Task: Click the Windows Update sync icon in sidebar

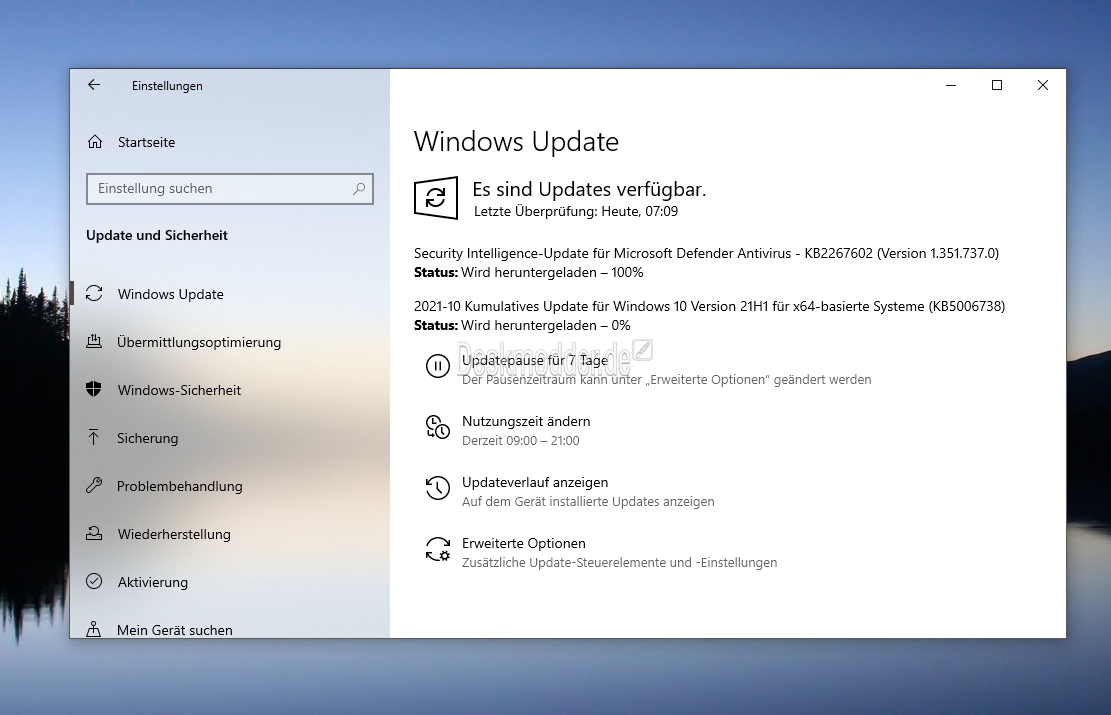Action: 94,293
